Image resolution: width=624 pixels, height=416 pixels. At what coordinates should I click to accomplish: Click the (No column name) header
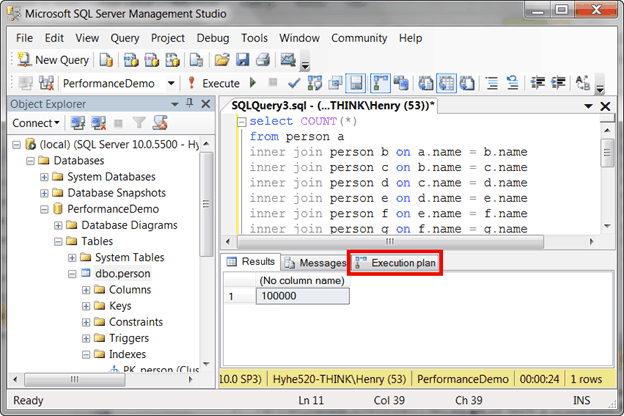pyautogui.click(x=302, y=281)
